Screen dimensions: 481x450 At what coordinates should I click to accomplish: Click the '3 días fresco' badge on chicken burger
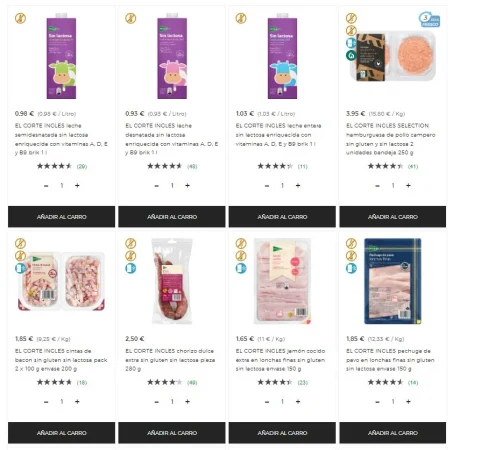point(429,20)
